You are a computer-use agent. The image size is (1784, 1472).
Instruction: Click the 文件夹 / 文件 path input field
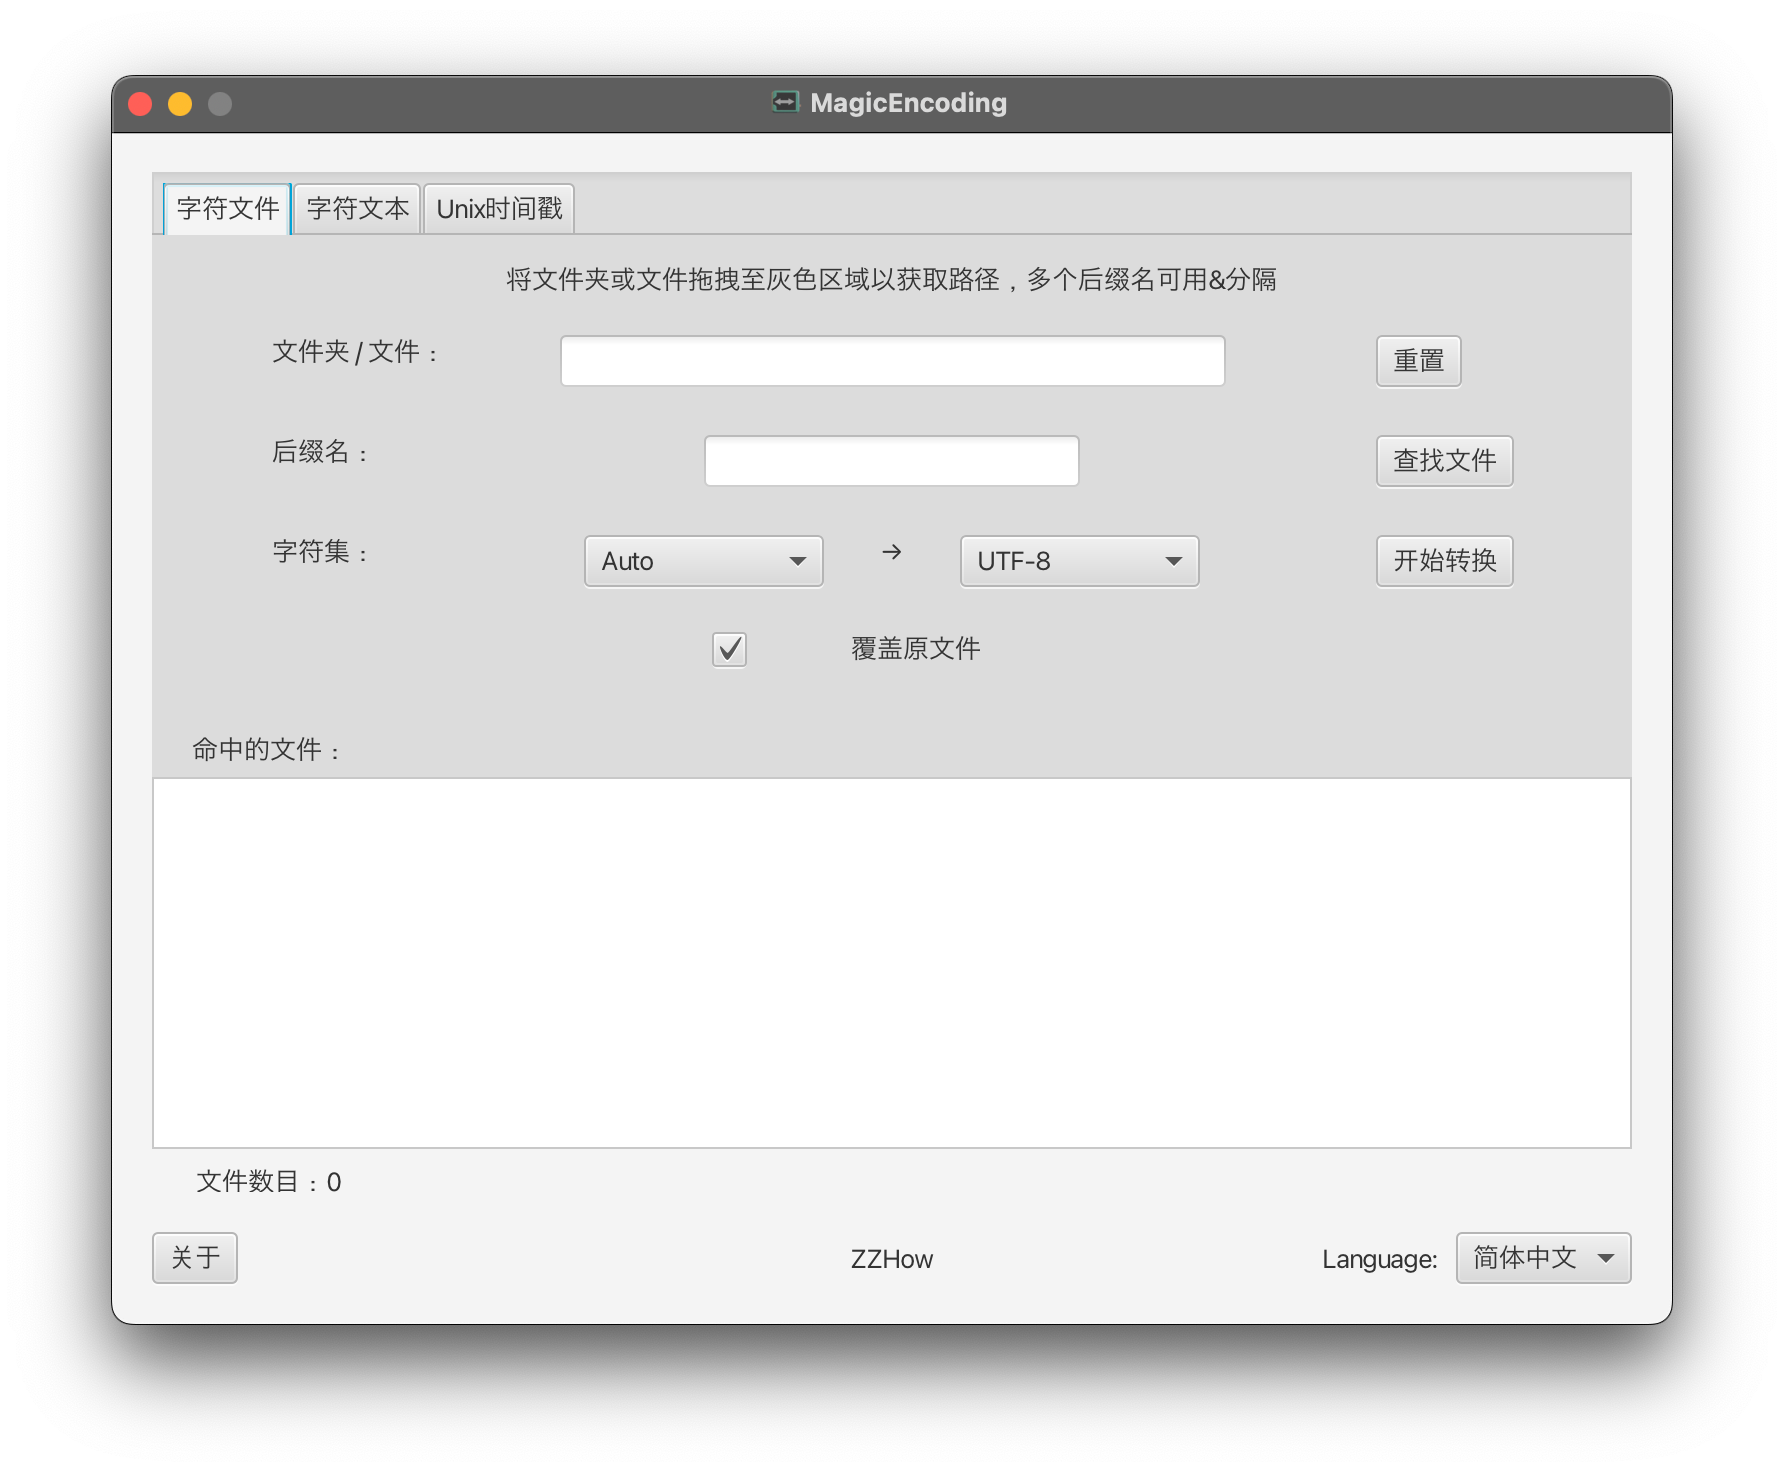[x=892, y=361]
